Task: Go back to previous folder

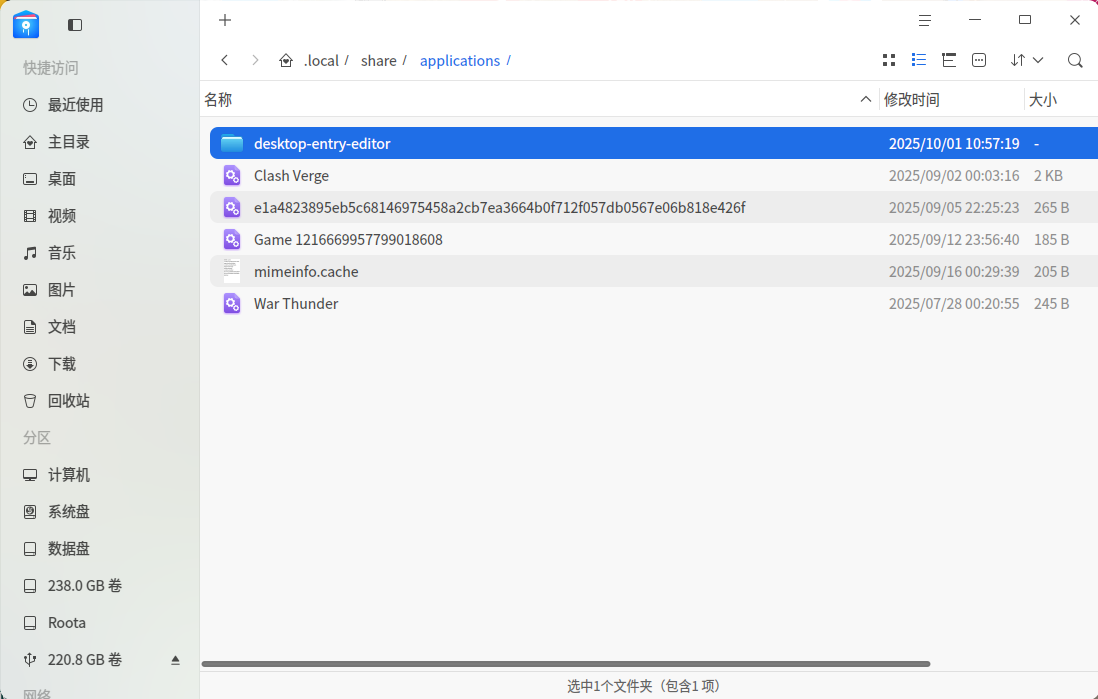Action: click(225, 60)
